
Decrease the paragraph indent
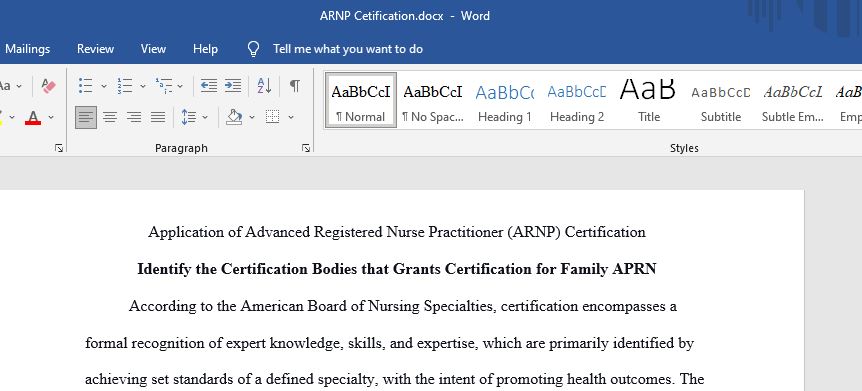[208, 86]
